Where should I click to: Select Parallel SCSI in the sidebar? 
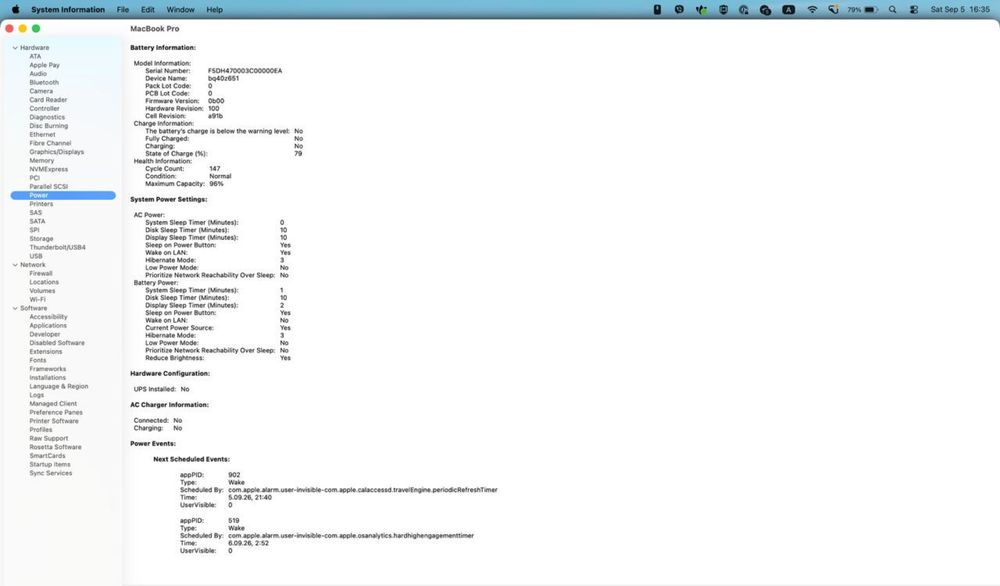coord(48,187)
